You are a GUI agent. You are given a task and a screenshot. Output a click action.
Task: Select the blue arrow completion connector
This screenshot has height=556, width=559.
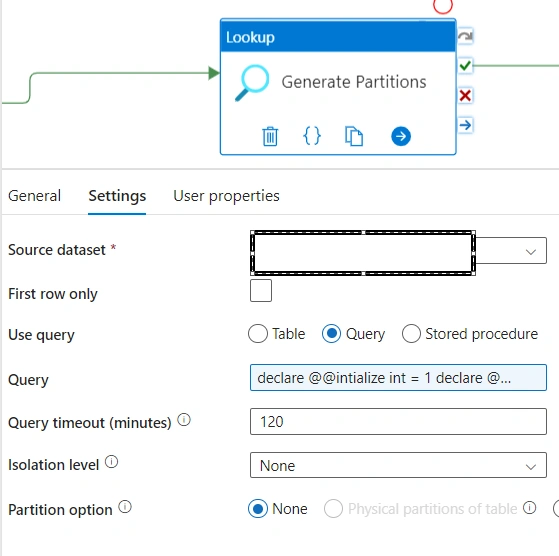(x=465, y=125)
